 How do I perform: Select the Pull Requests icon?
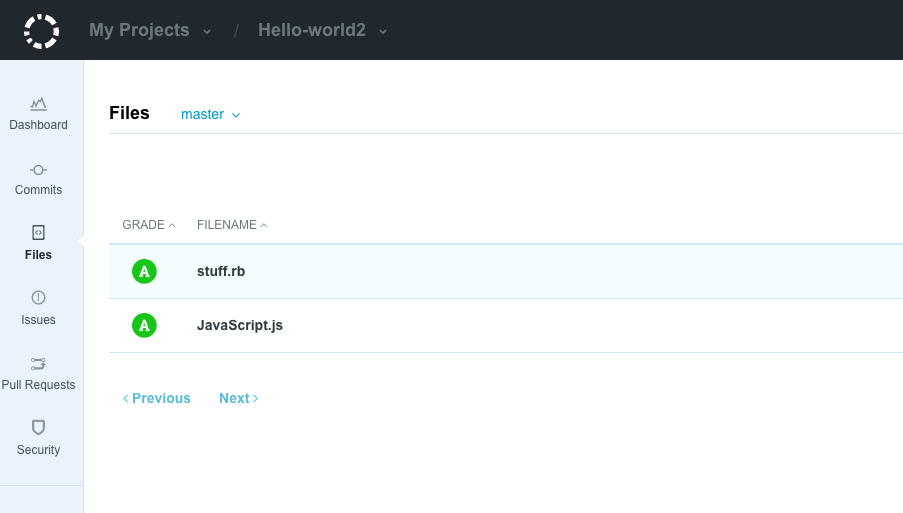[38, 364]
